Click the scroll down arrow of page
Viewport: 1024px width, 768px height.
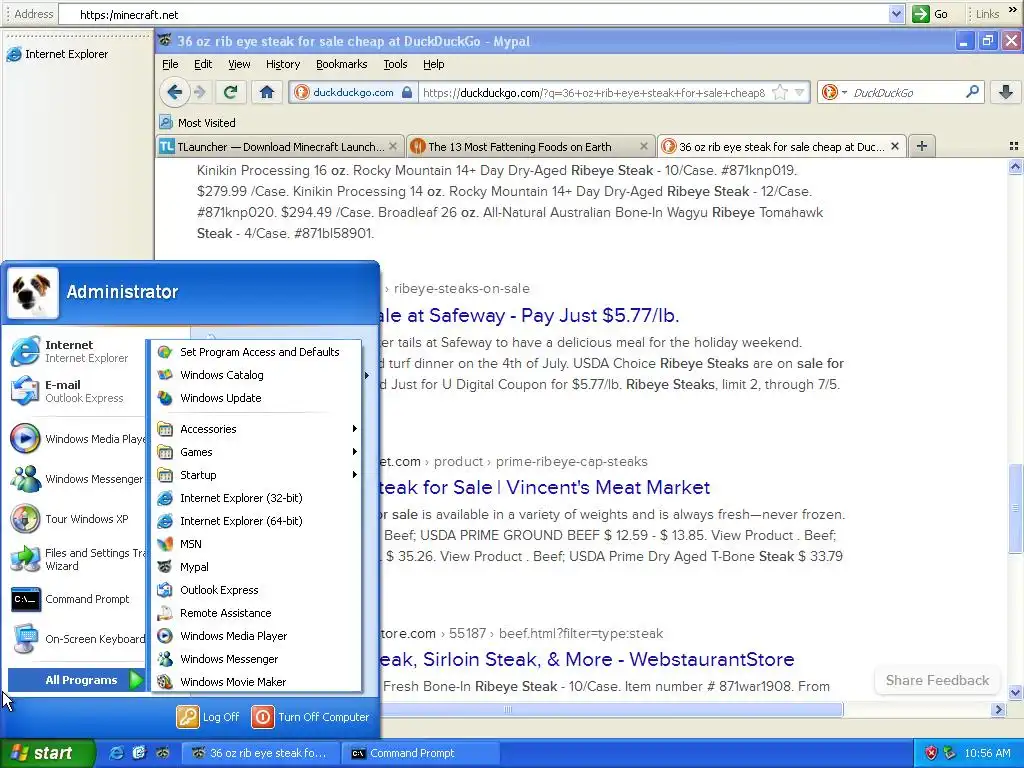1015,692
